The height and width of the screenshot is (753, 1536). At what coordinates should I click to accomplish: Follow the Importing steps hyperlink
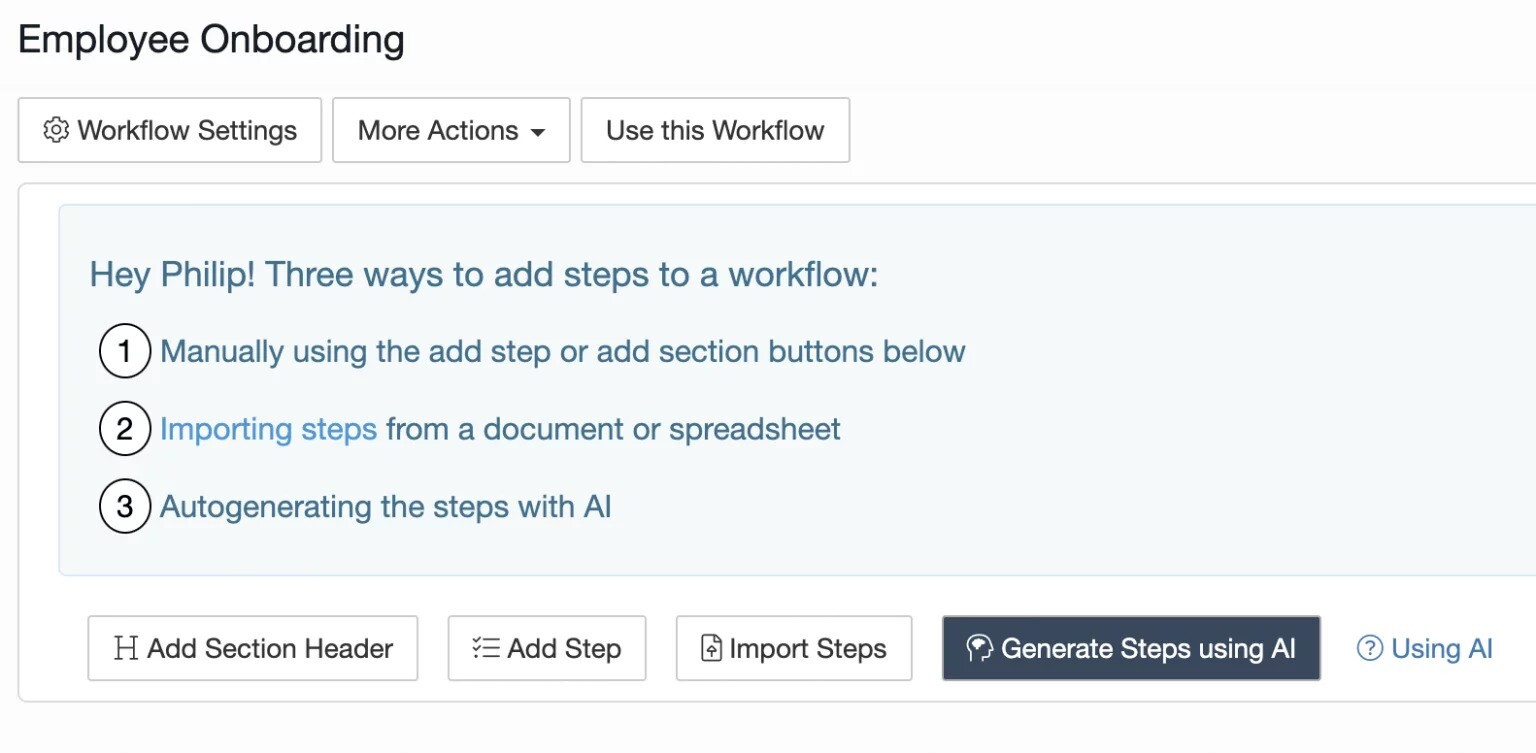coord(268,429)
